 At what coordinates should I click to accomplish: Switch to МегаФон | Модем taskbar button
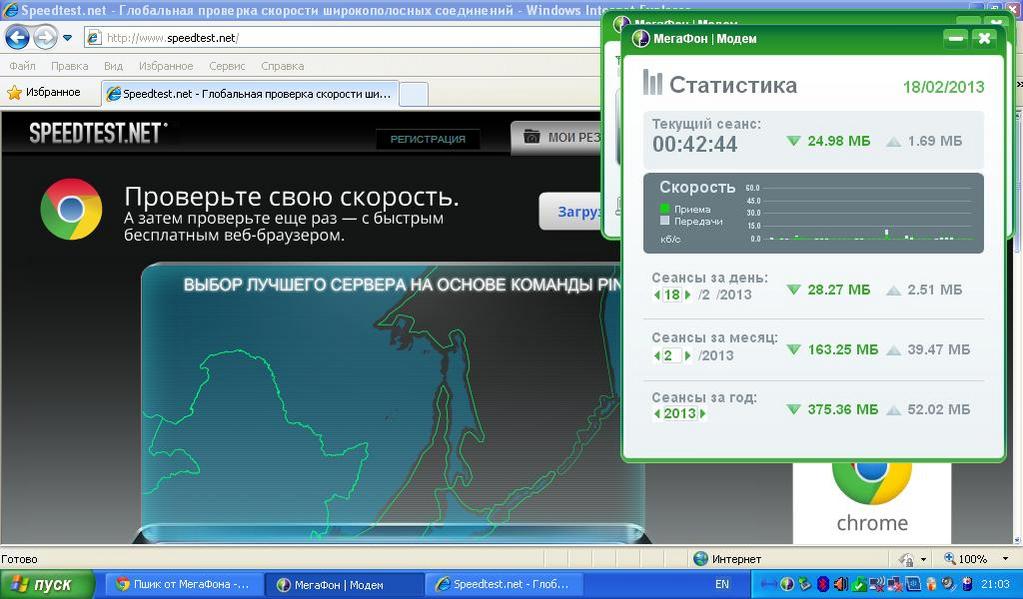pos(346,584)
